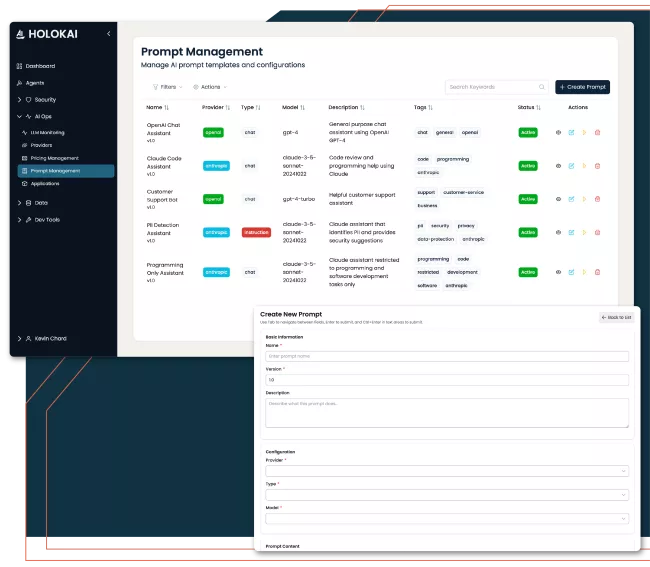
Task: Click the data-protection tag
Action: coord(435,239)
